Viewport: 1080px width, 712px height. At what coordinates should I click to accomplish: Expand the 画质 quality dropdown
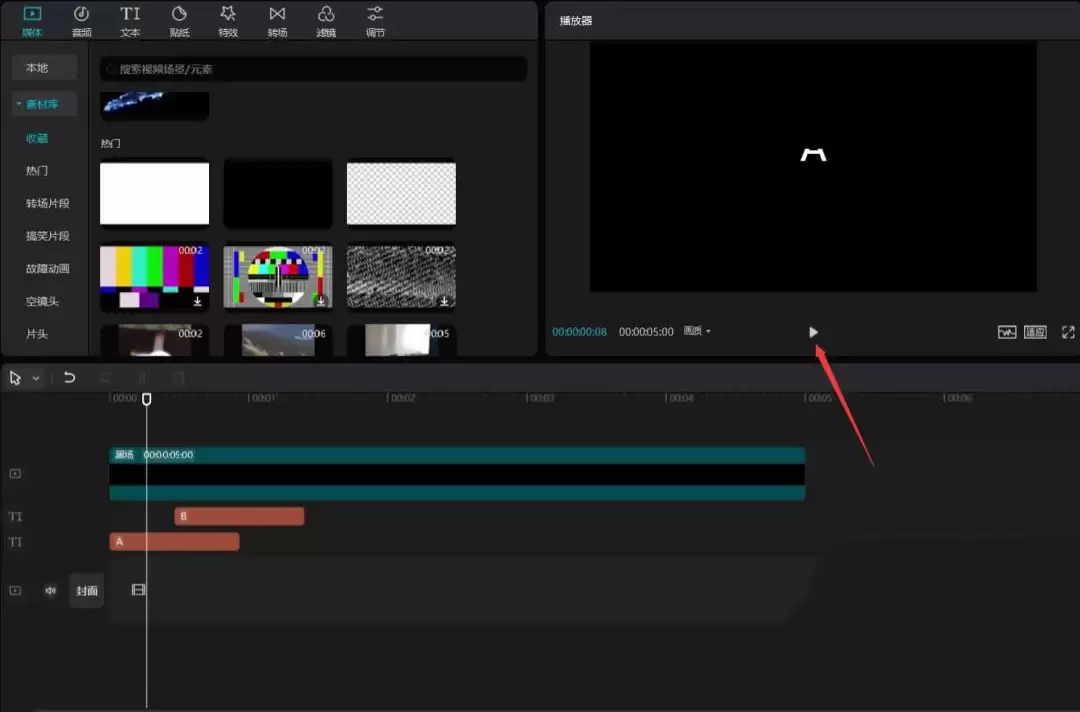(x=697, y=331)
